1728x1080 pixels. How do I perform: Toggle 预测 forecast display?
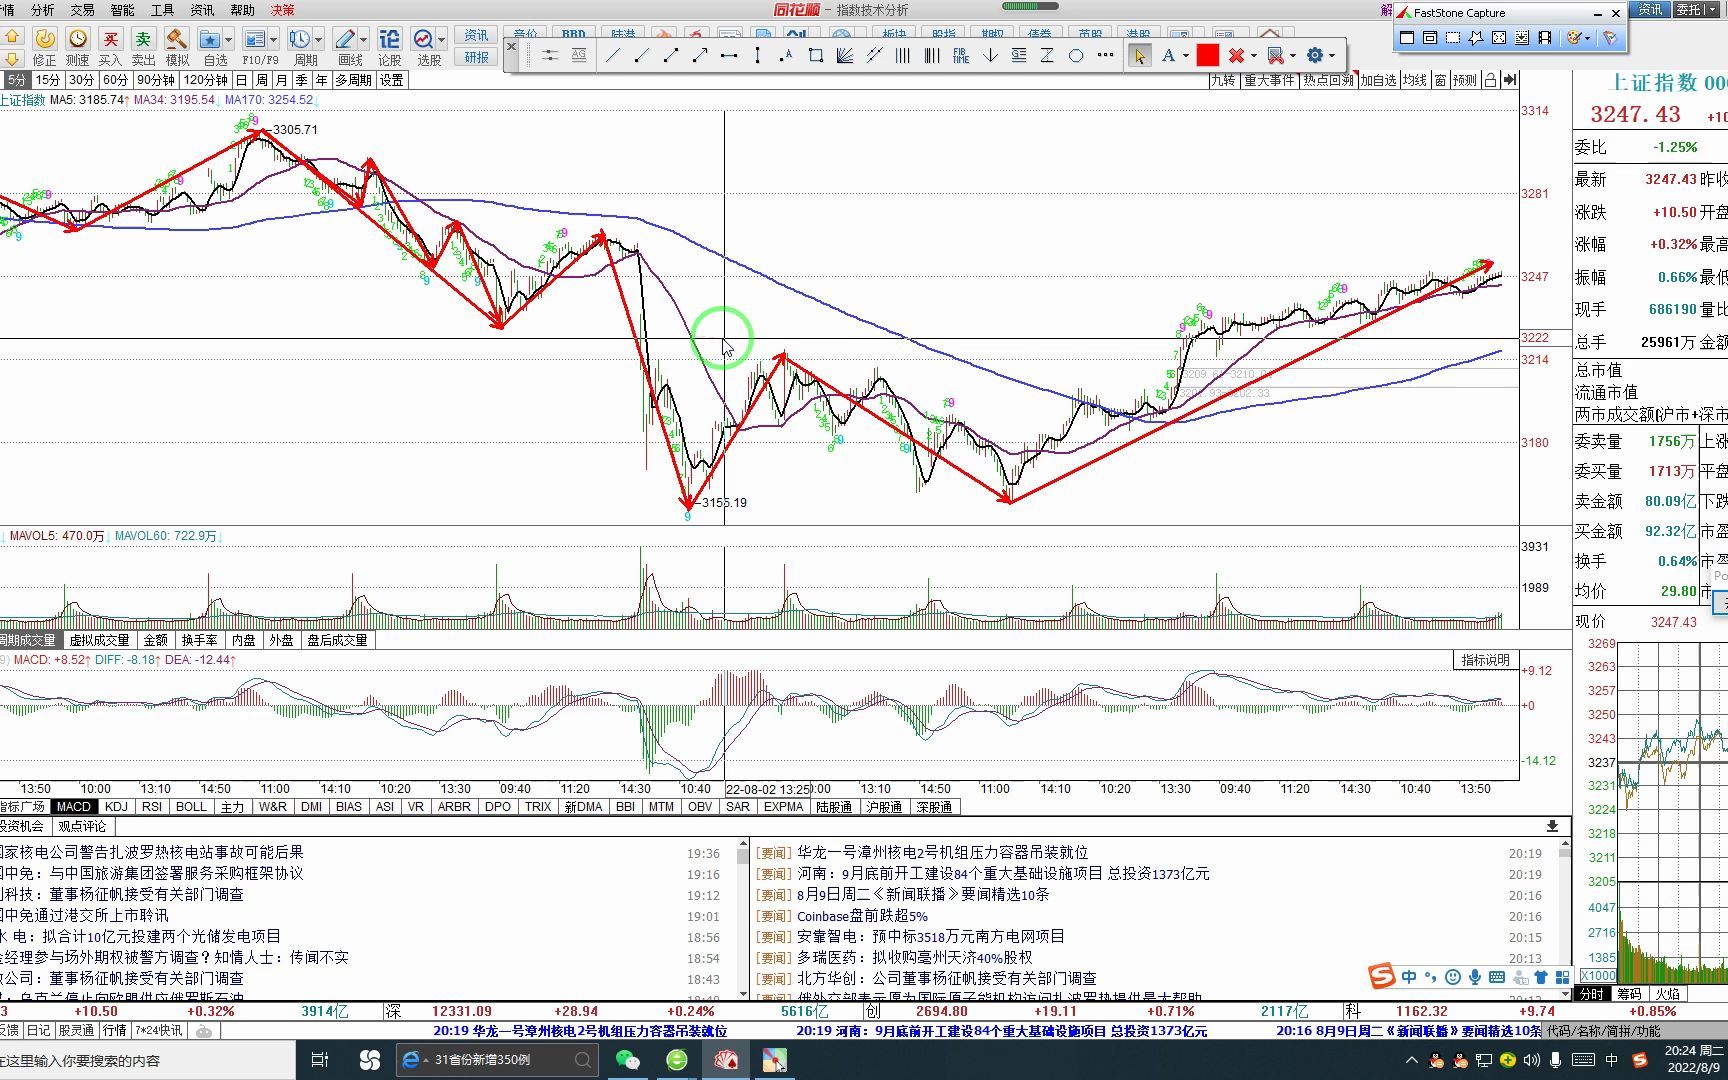[1464, 80]
